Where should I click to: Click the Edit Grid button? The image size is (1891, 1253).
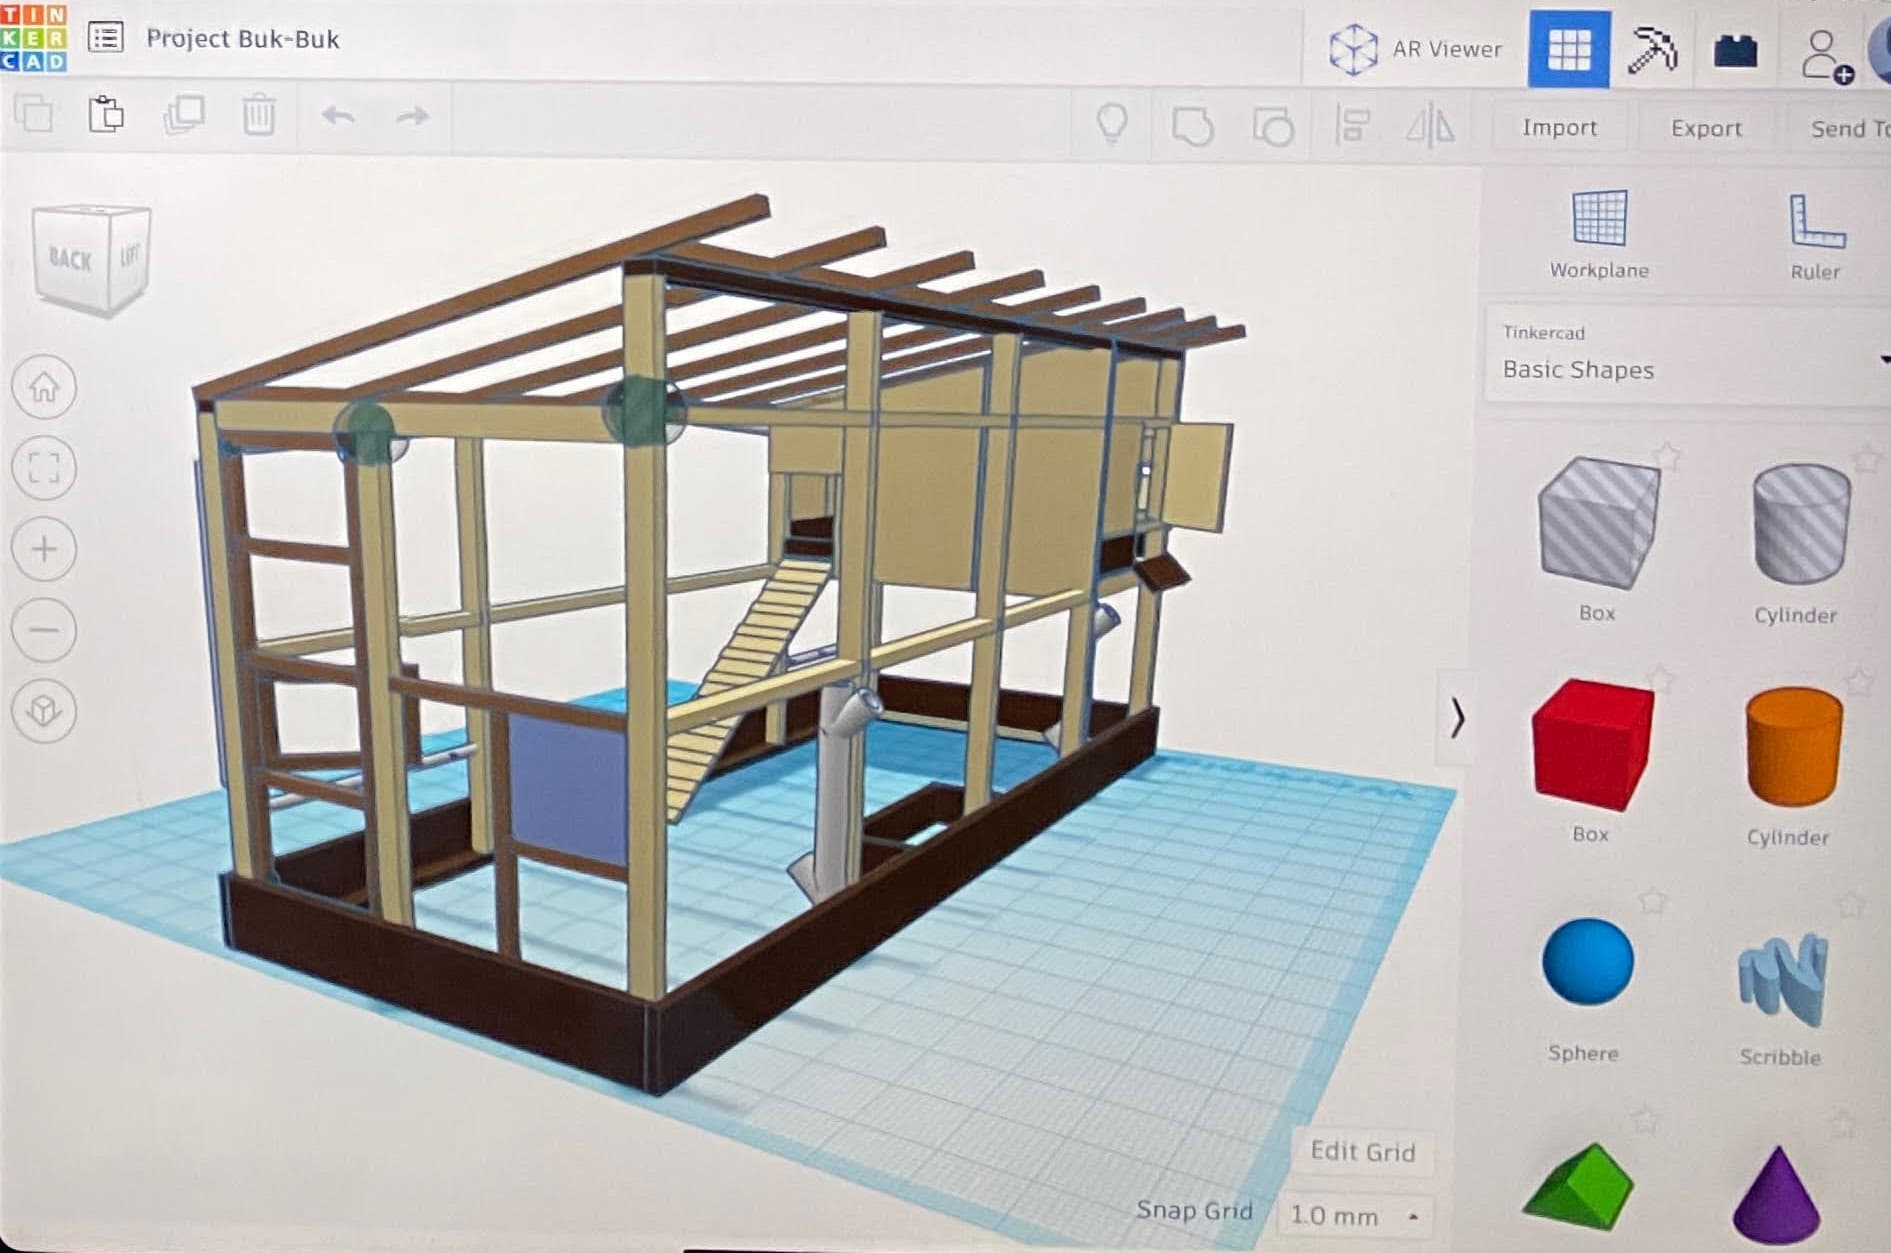pyautogui.click(x=1363, y=1151)
